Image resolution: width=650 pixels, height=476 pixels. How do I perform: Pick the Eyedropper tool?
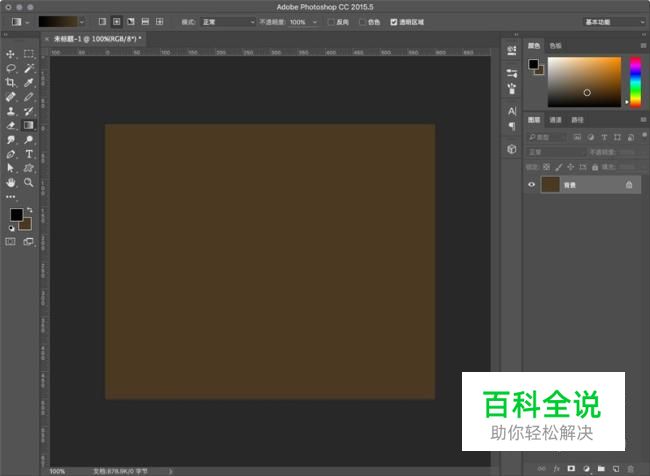[x=29, y=83]
